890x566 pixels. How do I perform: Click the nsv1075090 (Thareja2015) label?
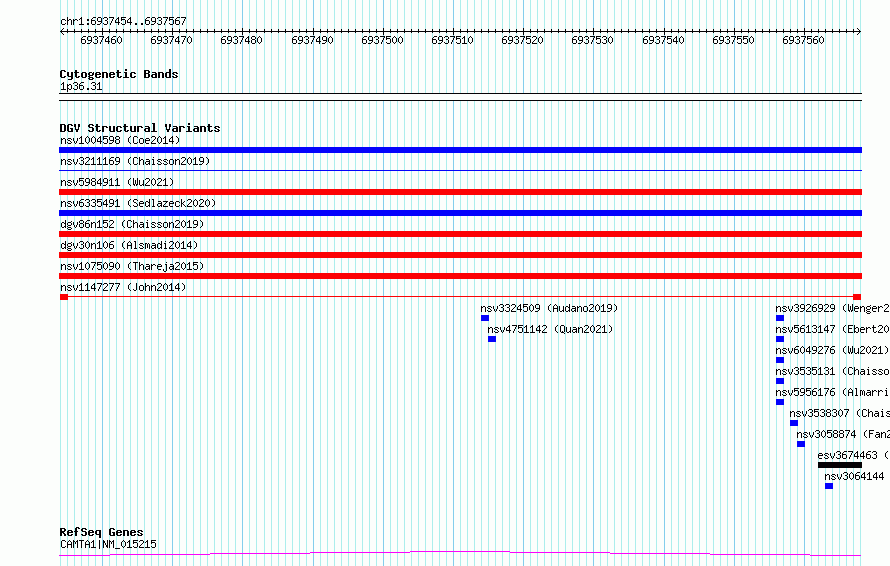point(132,266)
